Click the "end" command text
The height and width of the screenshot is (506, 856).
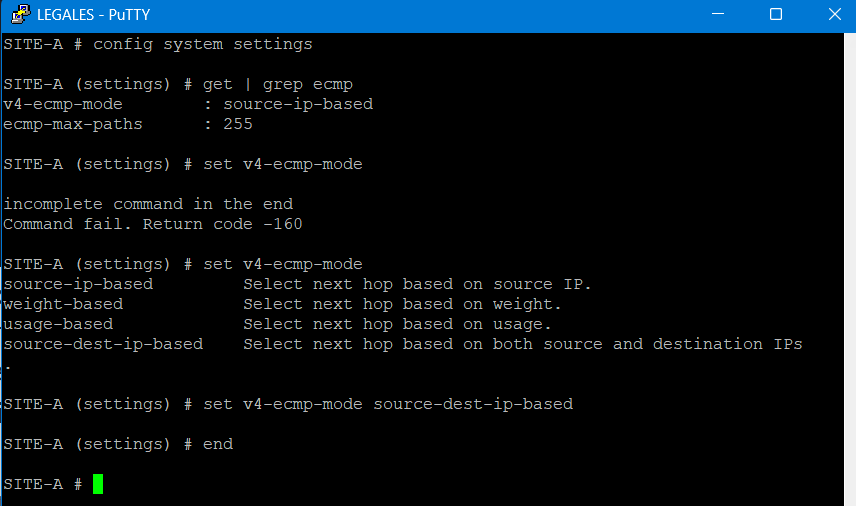point(218,444)
